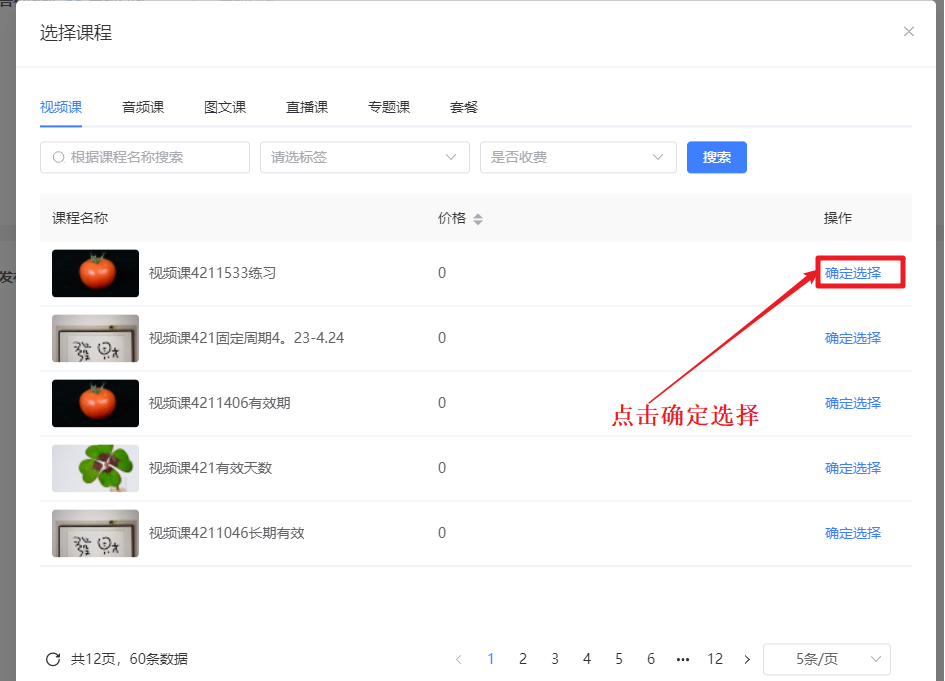Click thumbnail of 视频课4211046长期有效
The height and width of the screenshot is (681, 945).
coord(95,533)
